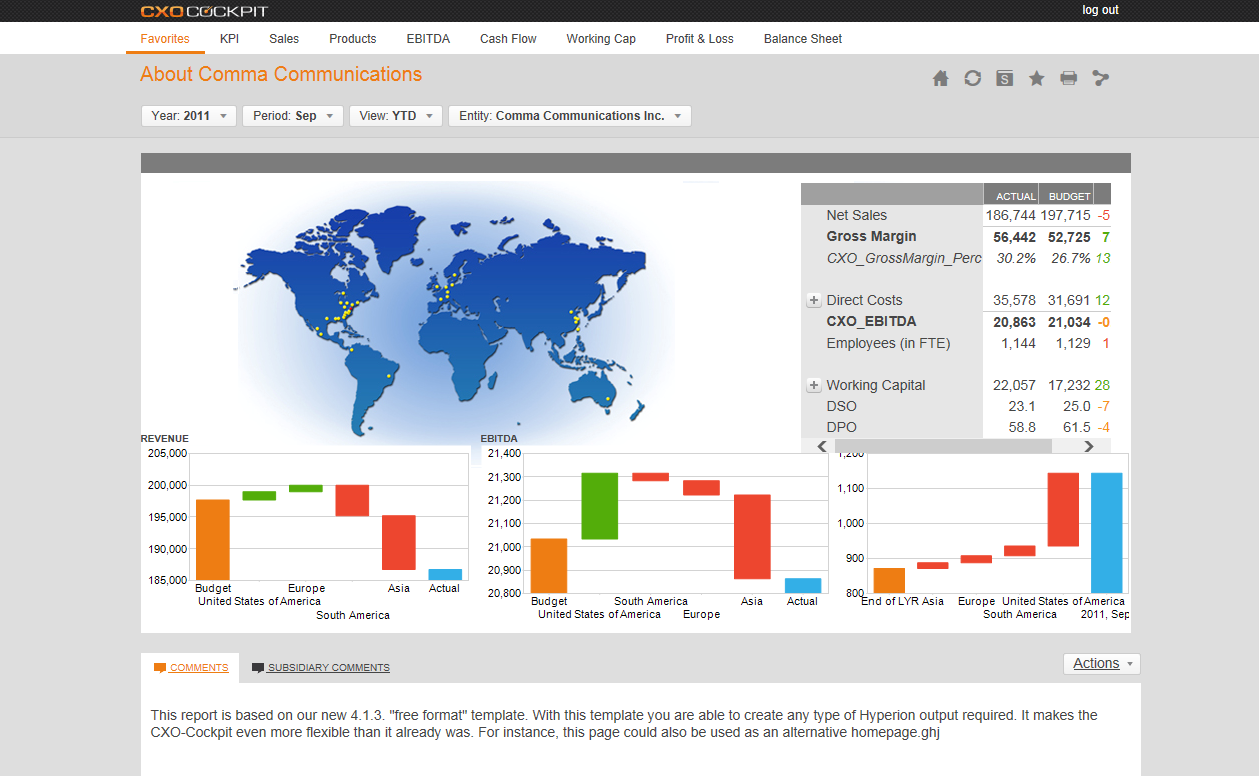Image resolution: width=1259 pixels, height=776 pixels.
Task: Click the About Comma Communications page title
Action: pos(281,74)
